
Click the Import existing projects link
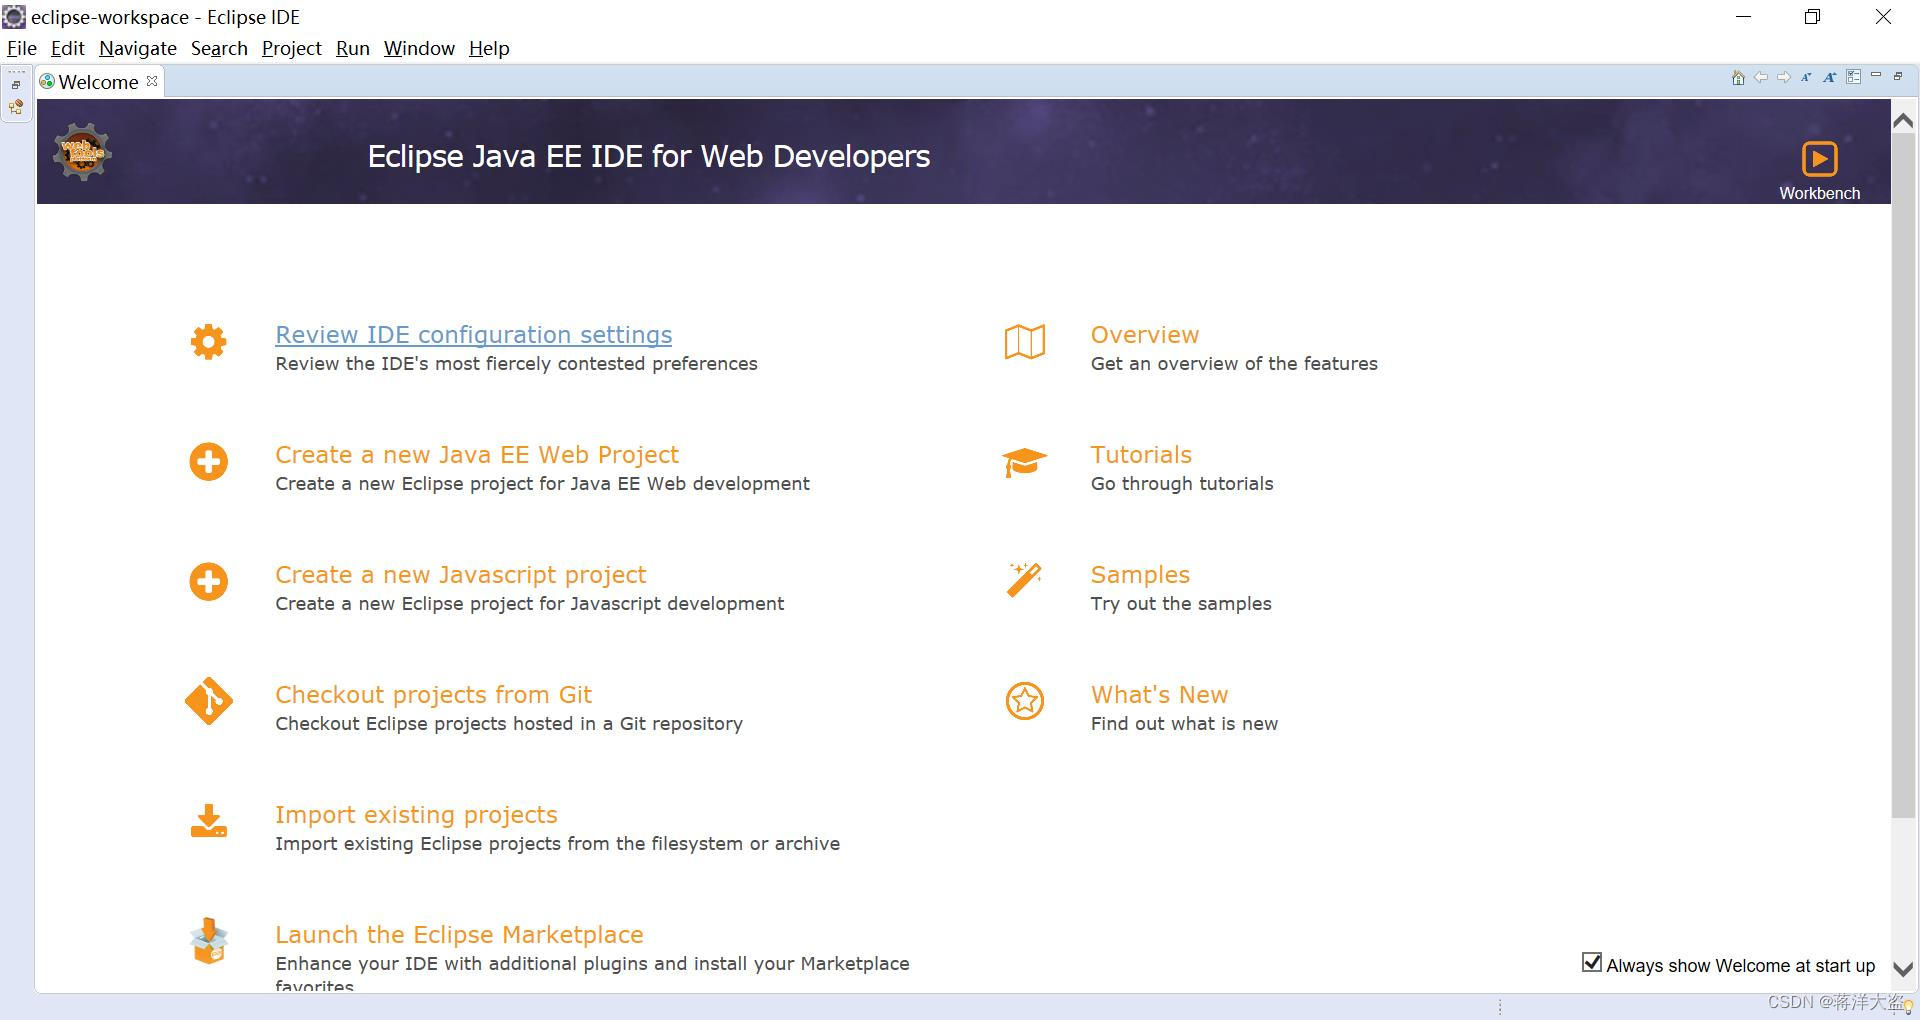click(416, 815)
